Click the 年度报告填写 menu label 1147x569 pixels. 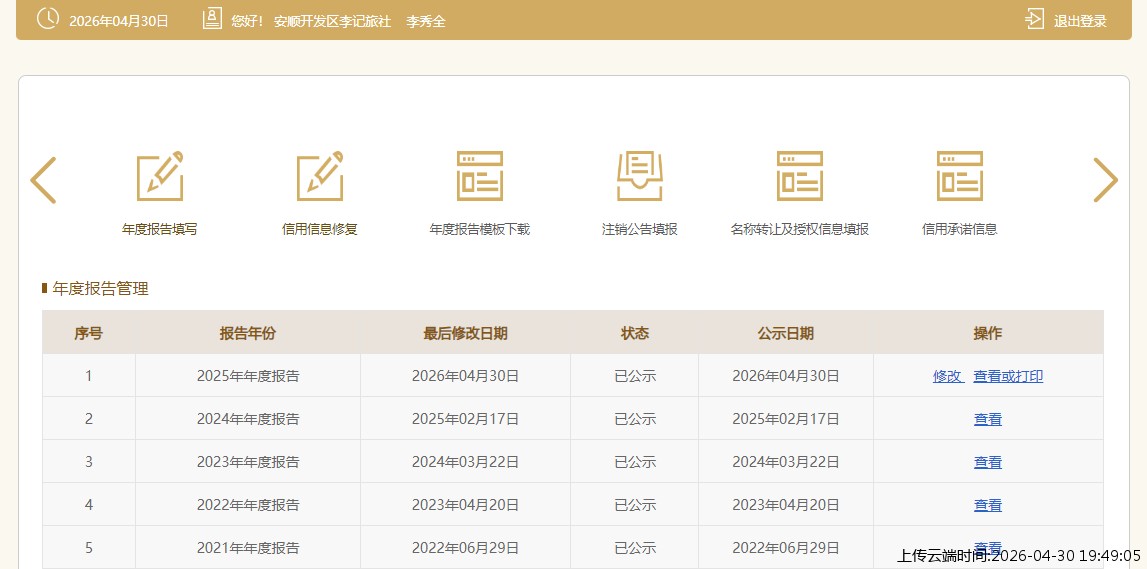coord(160,229)
